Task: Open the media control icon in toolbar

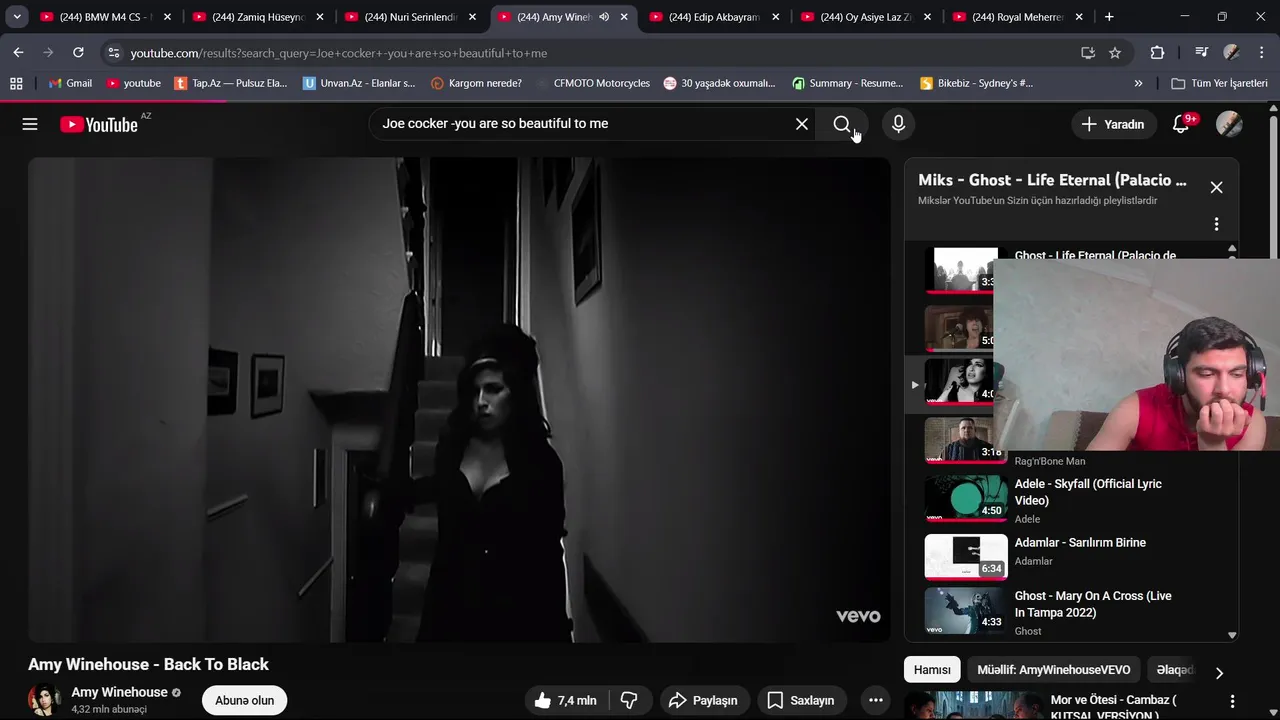Action: pyautogui.click(x=1201, y=53)
